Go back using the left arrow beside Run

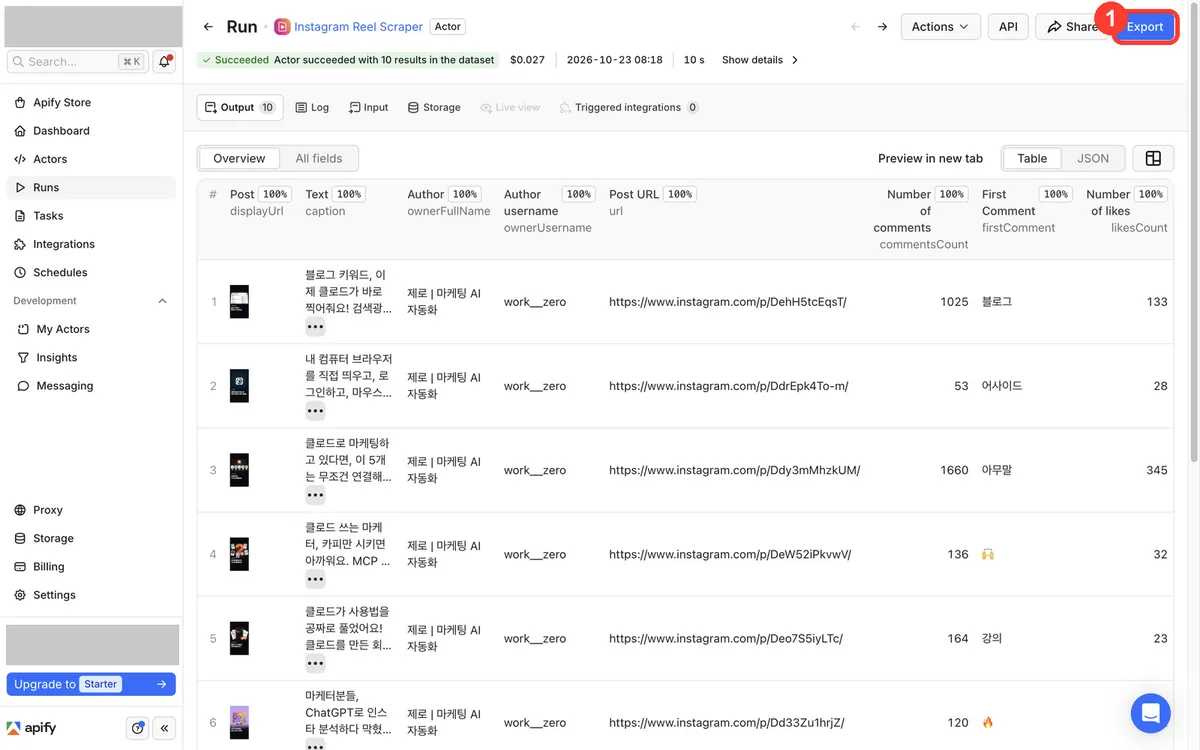208,27
